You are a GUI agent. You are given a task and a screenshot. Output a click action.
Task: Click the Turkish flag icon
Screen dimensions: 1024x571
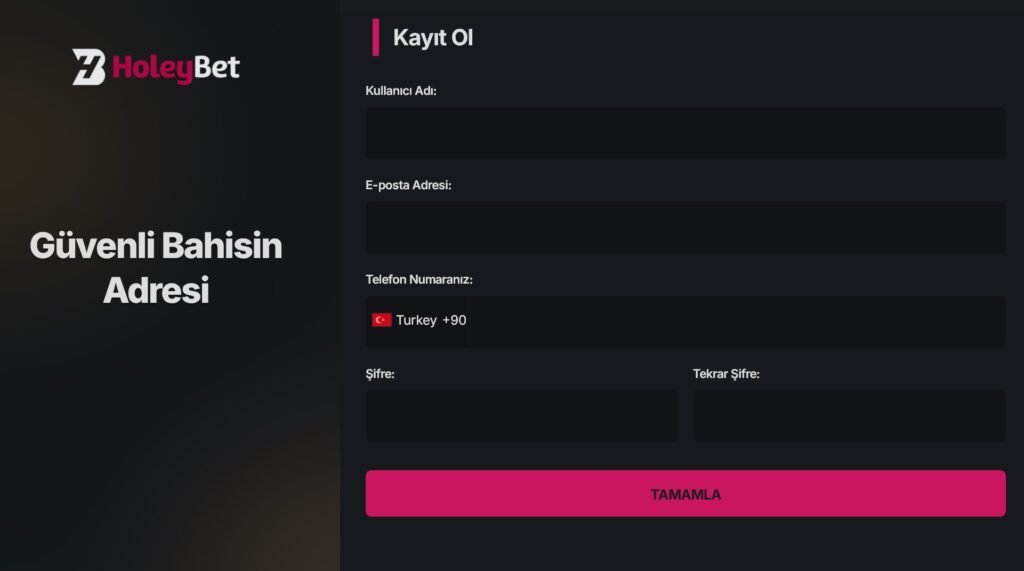point(381,320)
